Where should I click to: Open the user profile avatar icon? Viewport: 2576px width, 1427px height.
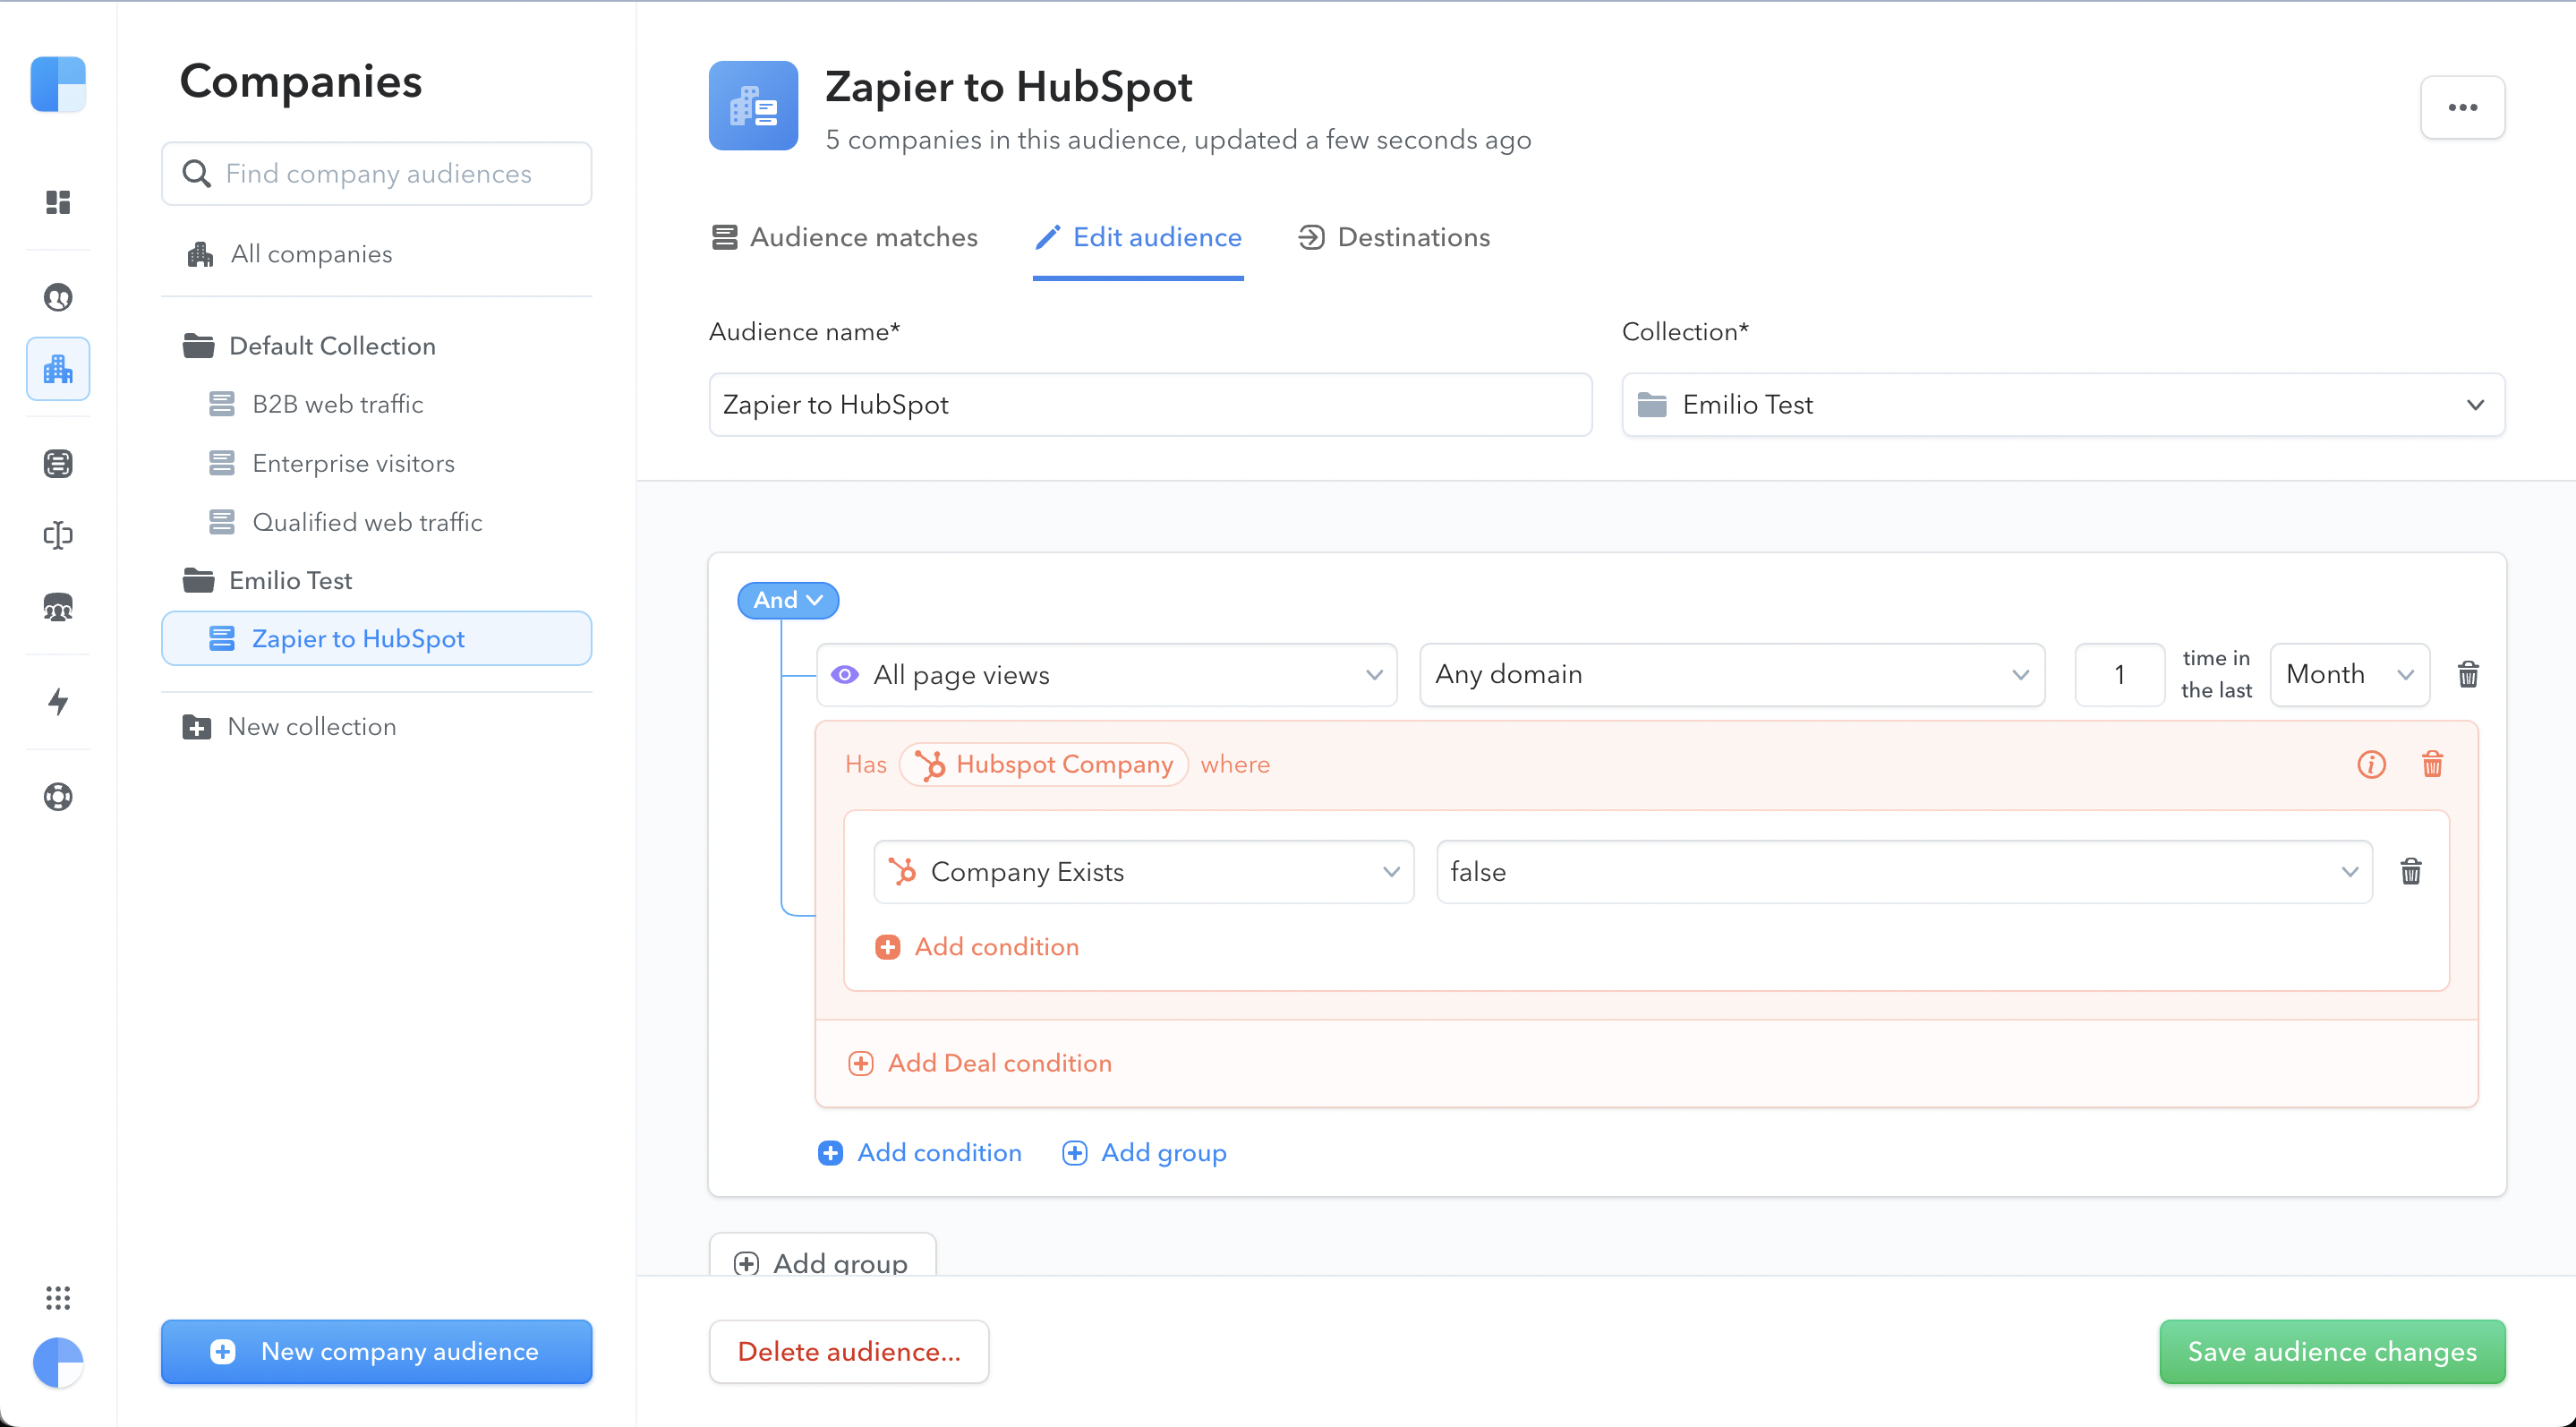[x=58, y=1362]
